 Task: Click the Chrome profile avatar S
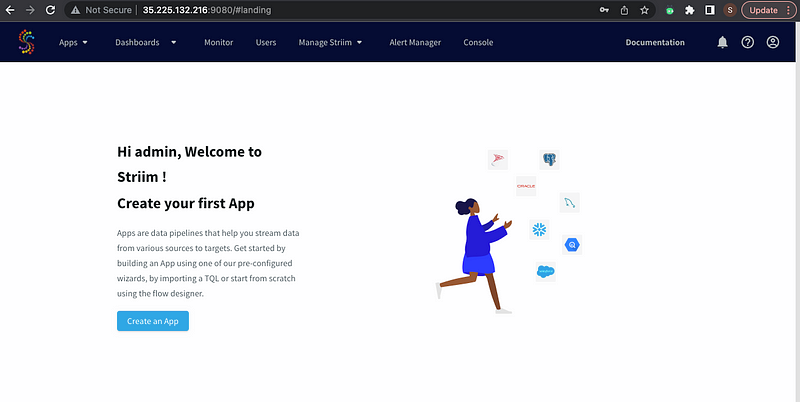click(x=730, y=10)
